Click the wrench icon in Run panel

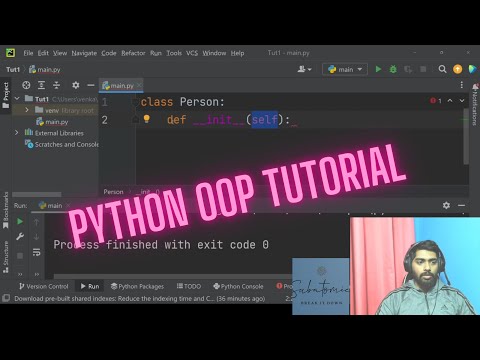[20, 237]
